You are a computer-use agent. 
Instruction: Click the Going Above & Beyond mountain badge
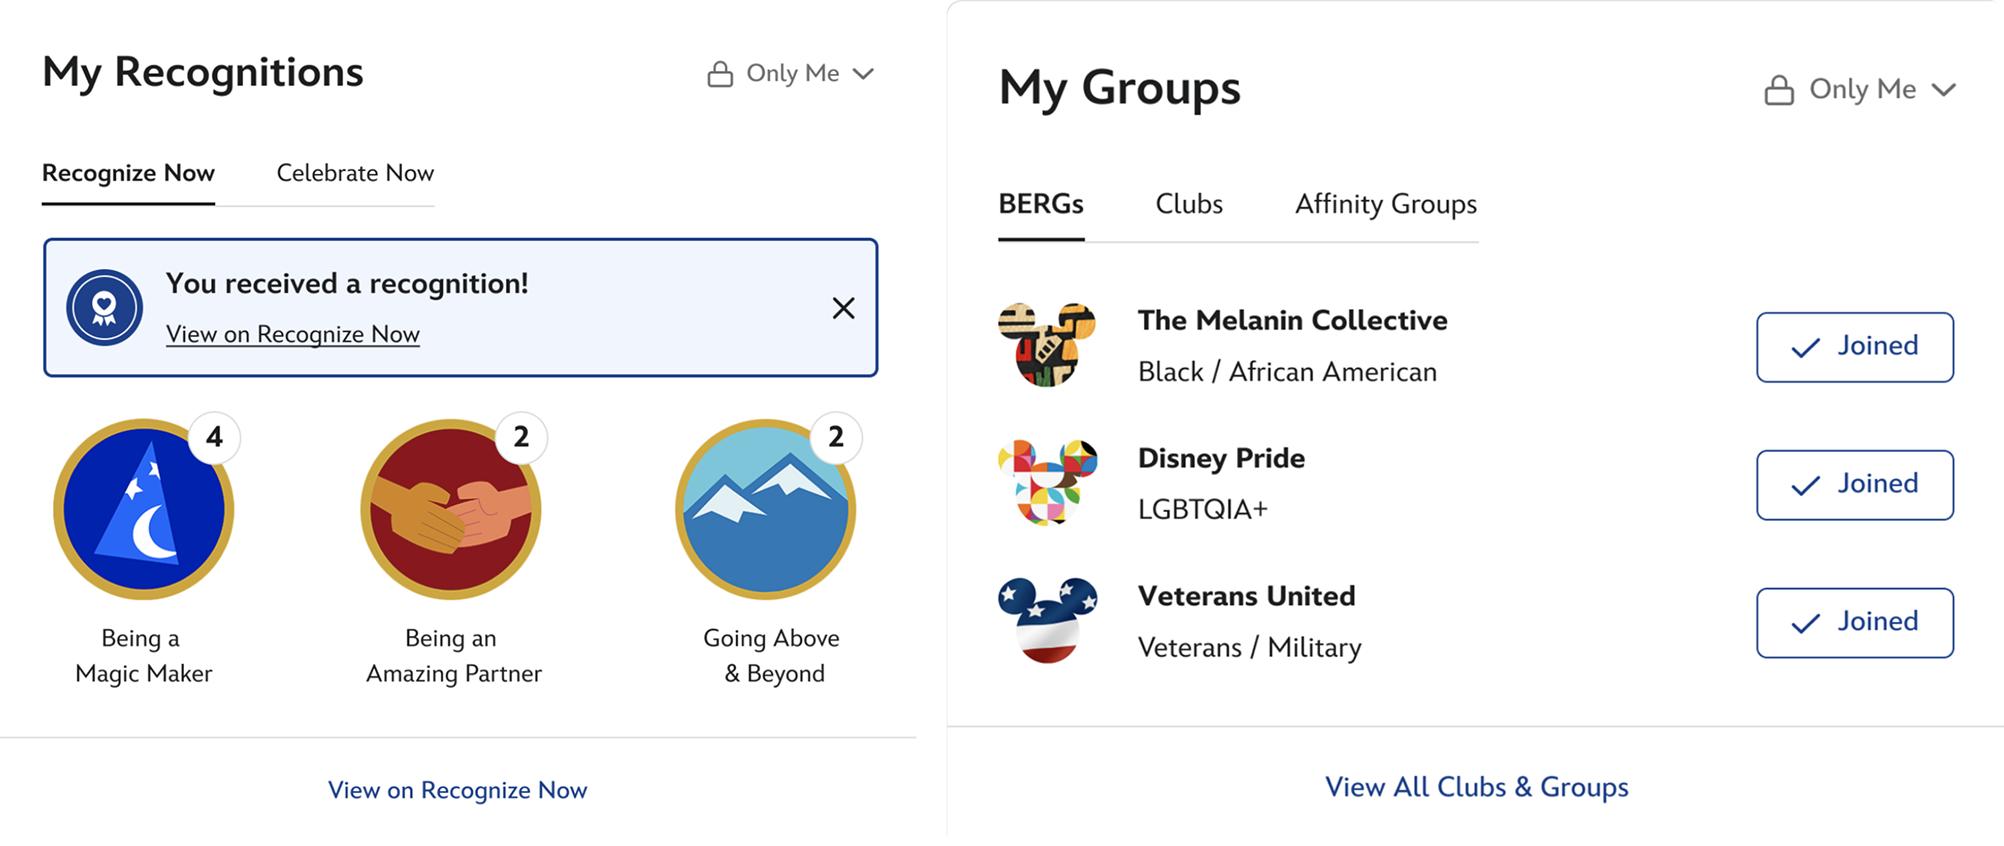765,509
